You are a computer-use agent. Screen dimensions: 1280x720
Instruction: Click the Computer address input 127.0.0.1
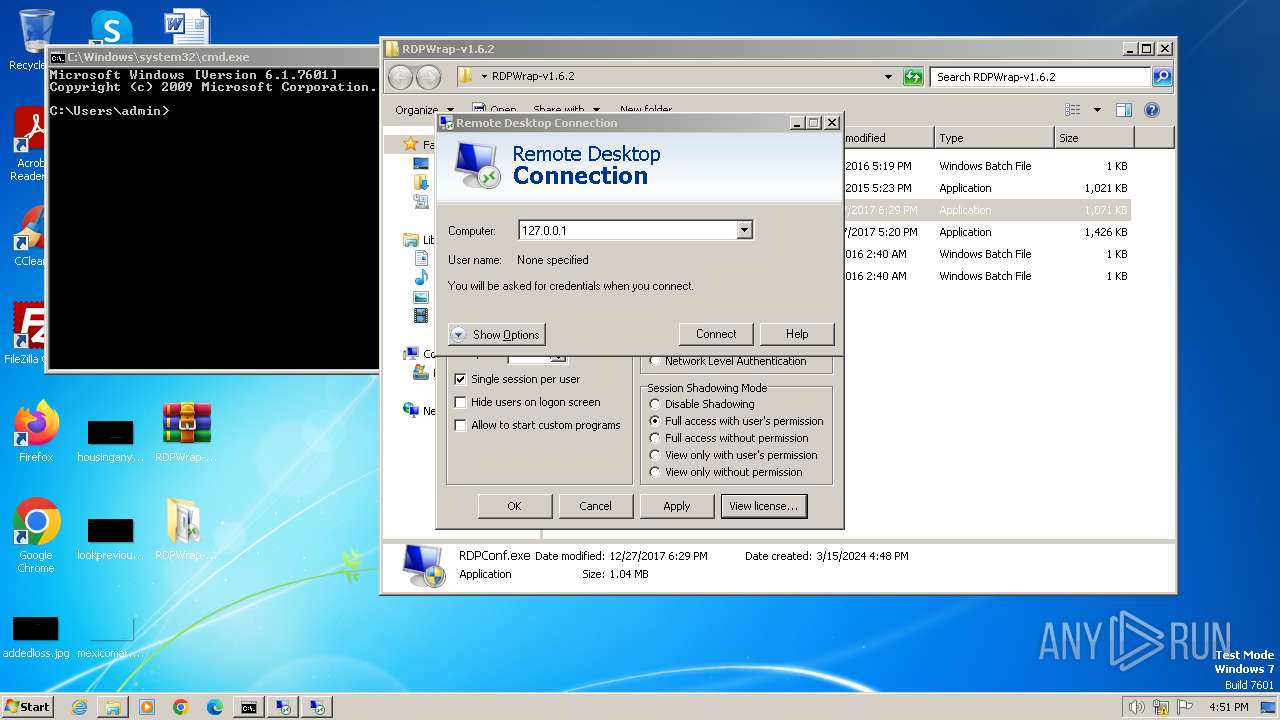click(627, 230)
